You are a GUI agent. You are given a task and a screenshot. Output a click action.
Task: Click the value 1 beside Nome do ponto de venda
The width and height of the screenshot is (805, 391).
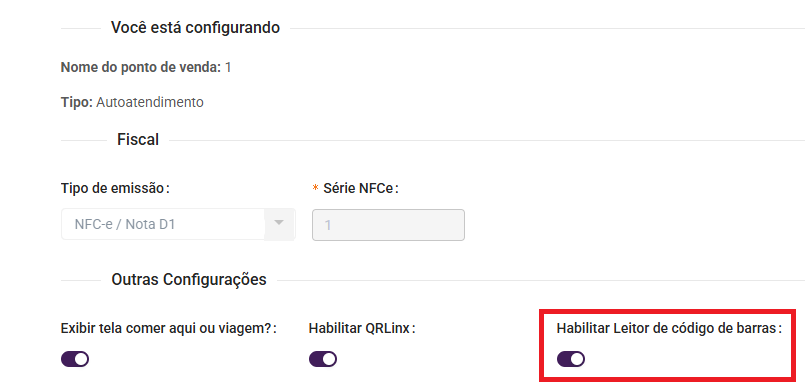228,67
